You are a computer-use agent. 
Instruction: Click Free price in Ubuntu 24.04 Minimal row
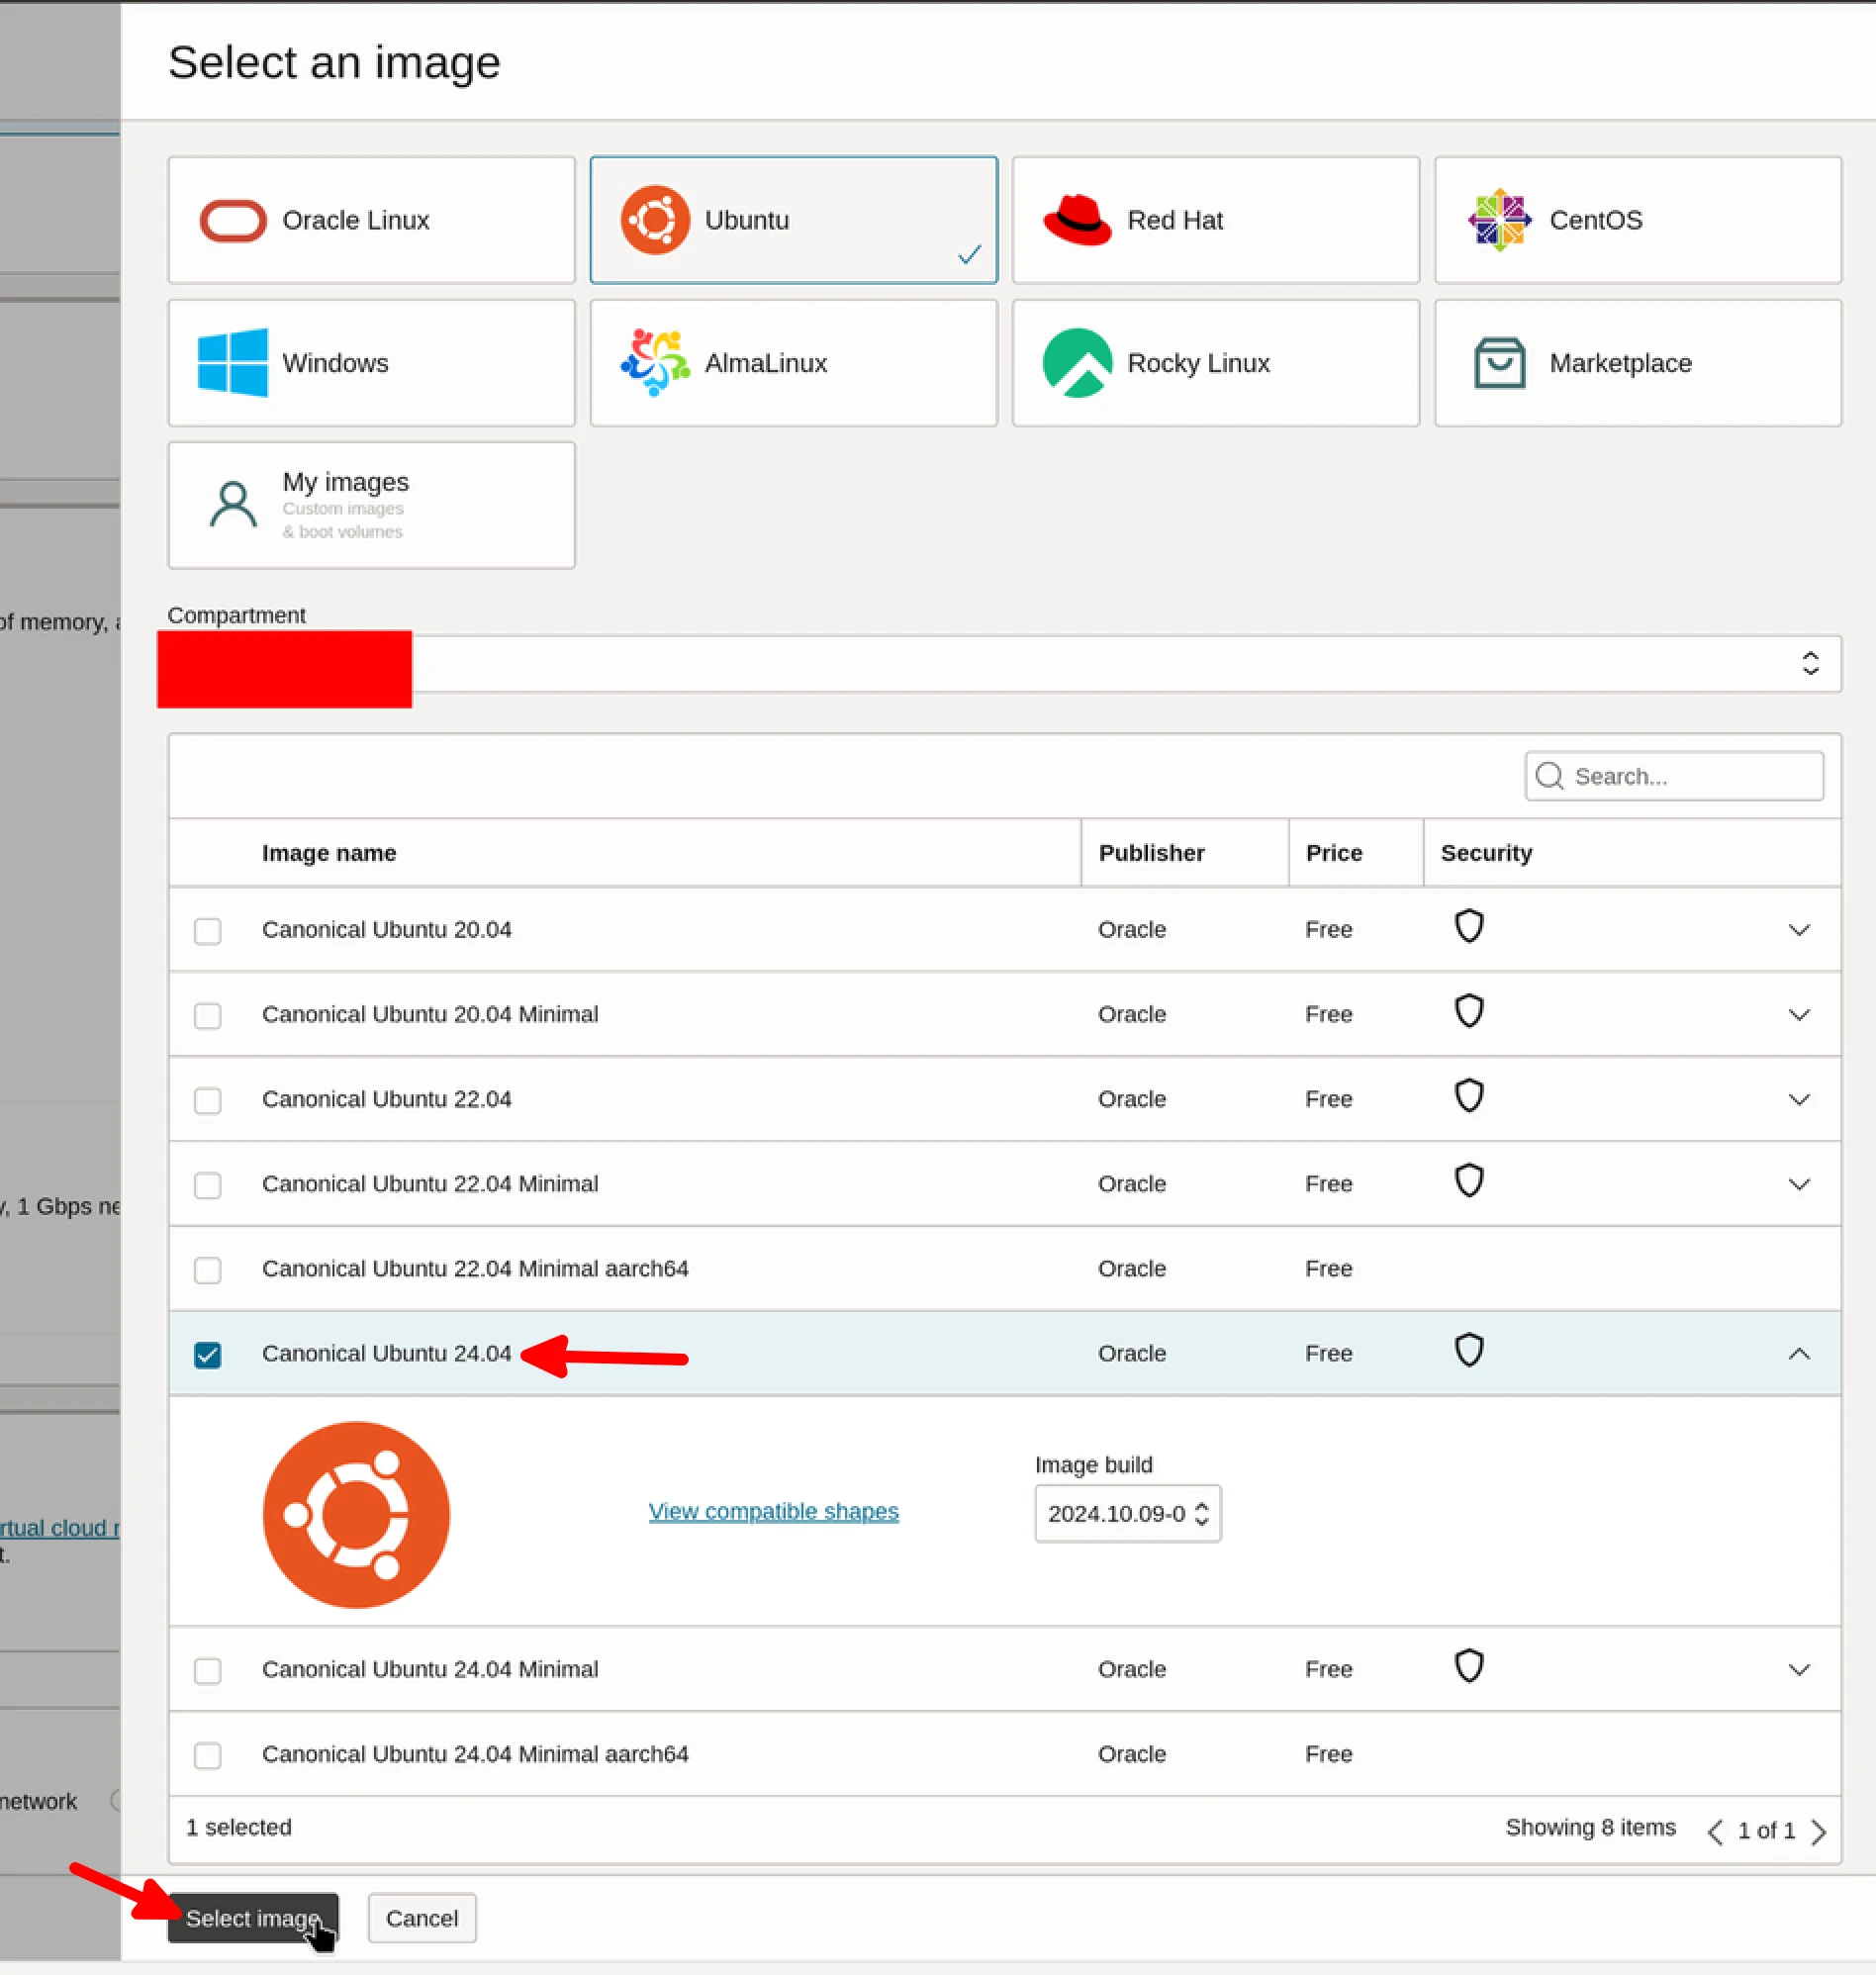point(1328,1669)
